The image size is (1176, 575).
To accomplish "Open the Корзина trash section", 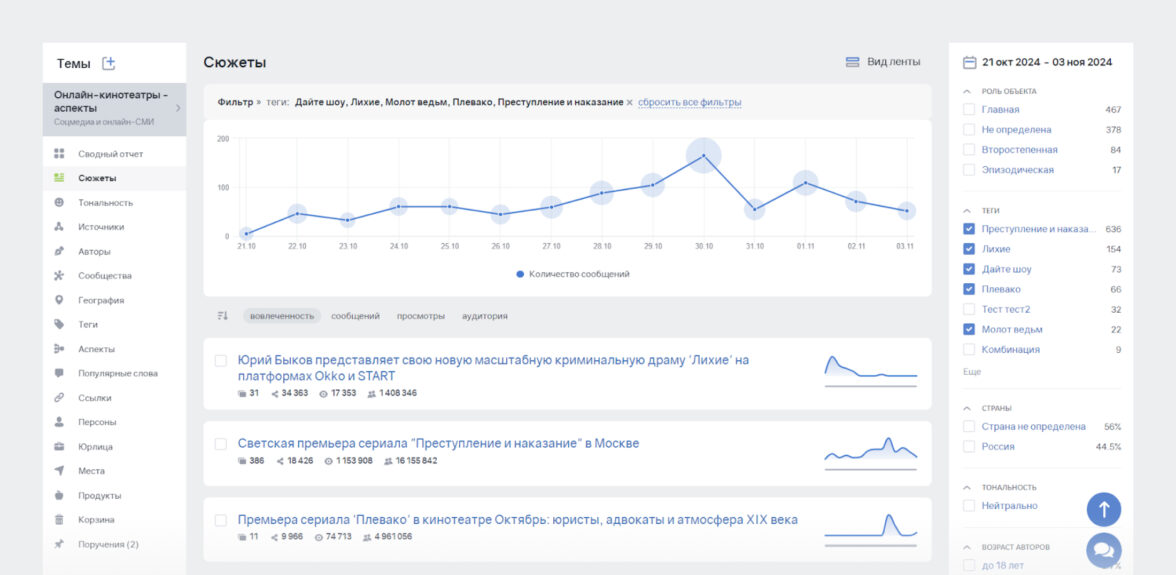I will [x=96, y=520].
